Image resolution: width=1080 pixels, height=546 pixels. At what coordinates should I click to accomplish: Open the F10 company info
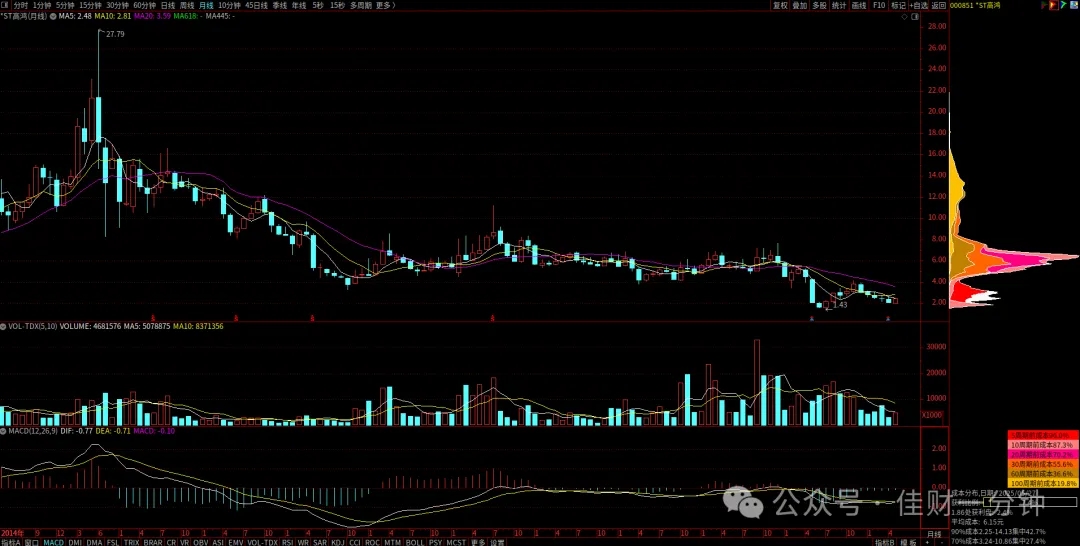point(879,6)
